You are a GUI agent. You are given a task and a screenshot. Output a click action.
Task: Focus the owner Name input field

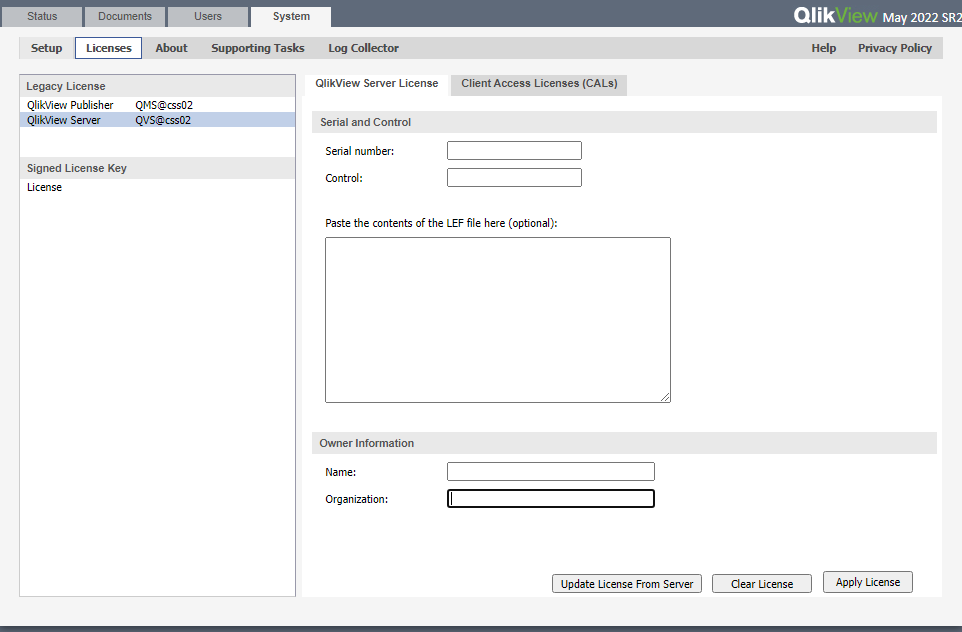click(x=551, y=471)
